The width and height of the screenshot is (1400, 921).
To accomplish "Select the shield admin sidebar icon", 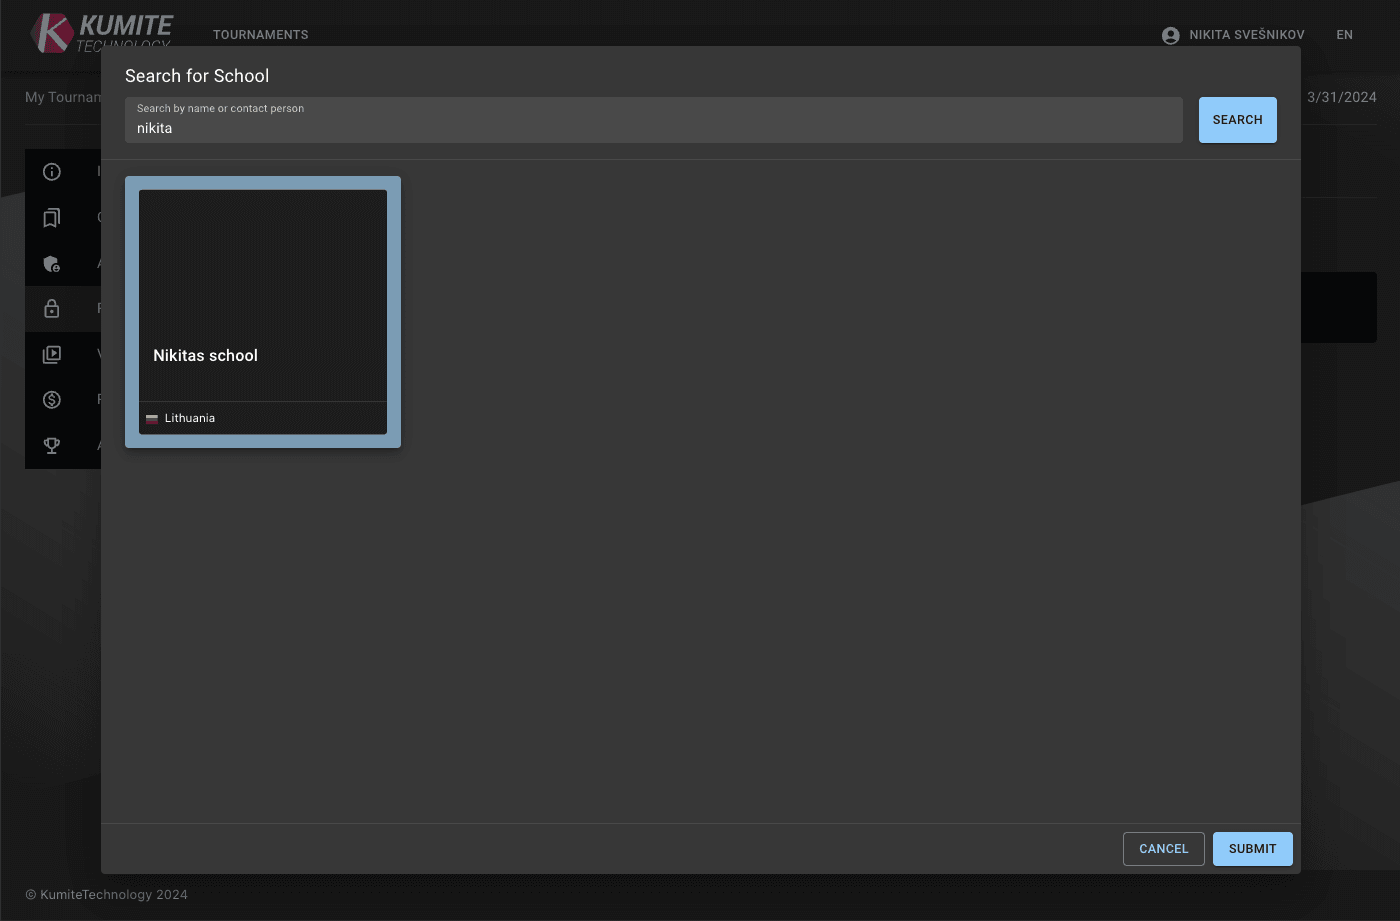I will (x=52, y=264).
